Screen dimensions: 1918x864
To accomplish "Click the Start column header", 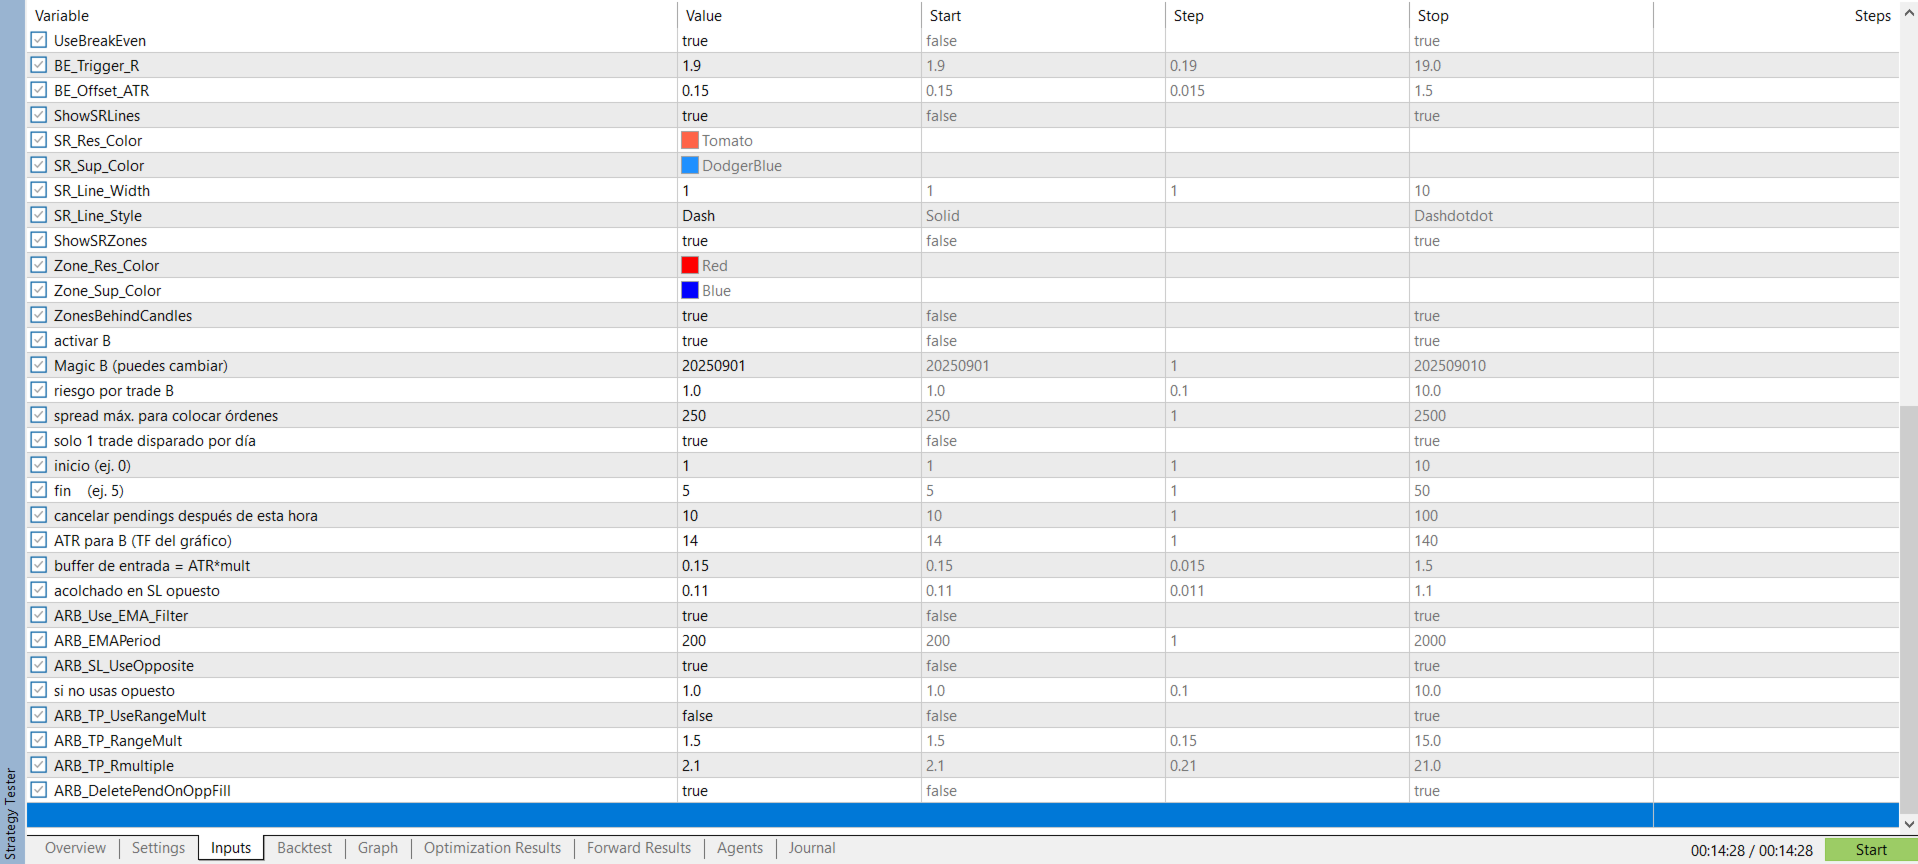I will pos(1043,15).
